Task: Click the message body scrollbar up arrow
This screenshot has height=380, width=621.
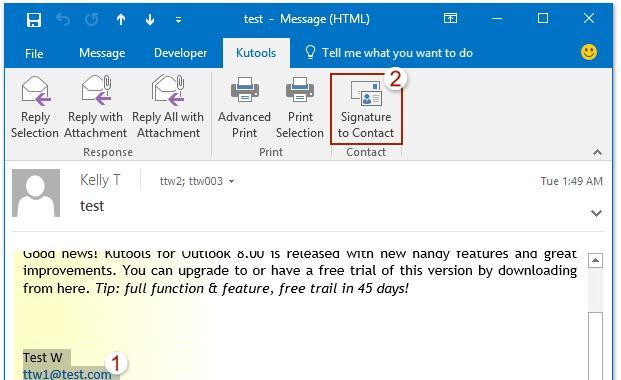Action: coord(595,261)
